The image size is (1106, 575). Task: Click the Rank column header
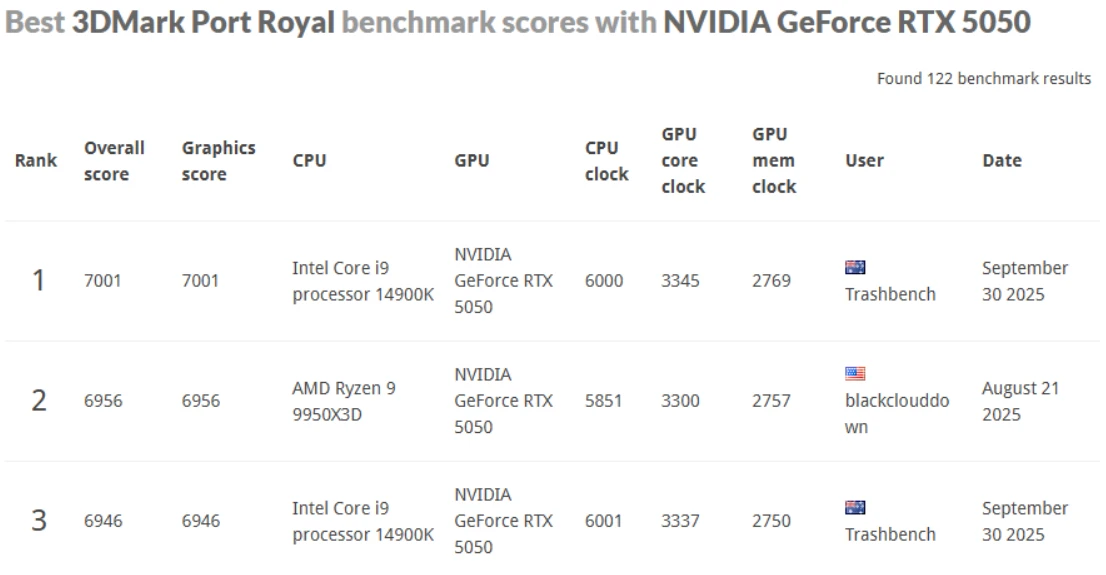(x=35, y=160)
